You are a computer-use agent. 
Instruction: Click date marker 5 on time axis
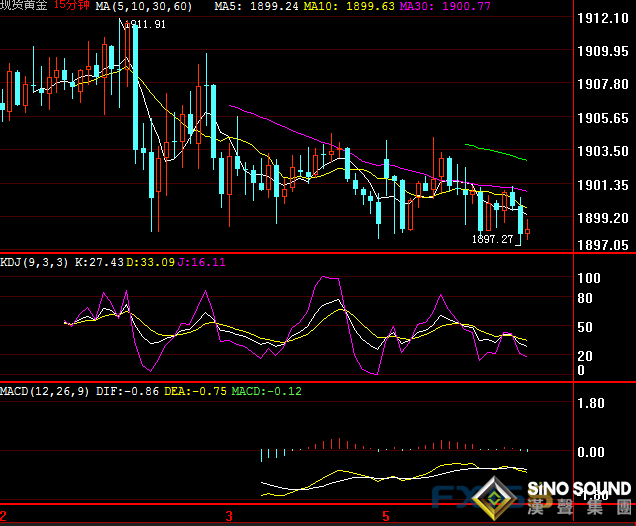pyautogui.click(x=385, y=517)
